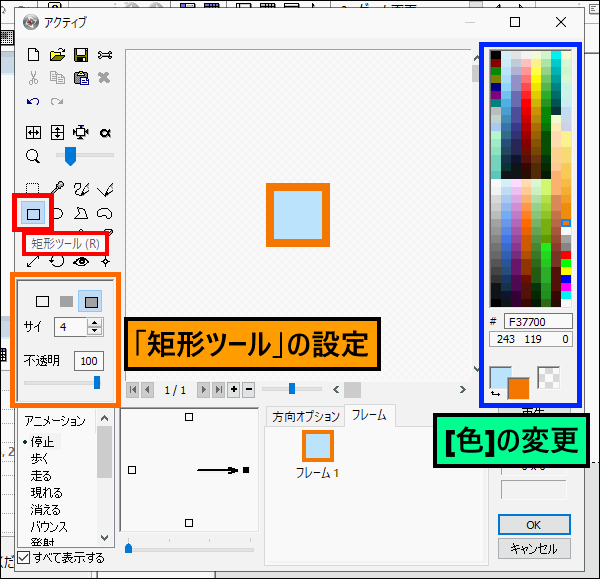
Task: Open a file with the folder icon
Action: point(57,55)
